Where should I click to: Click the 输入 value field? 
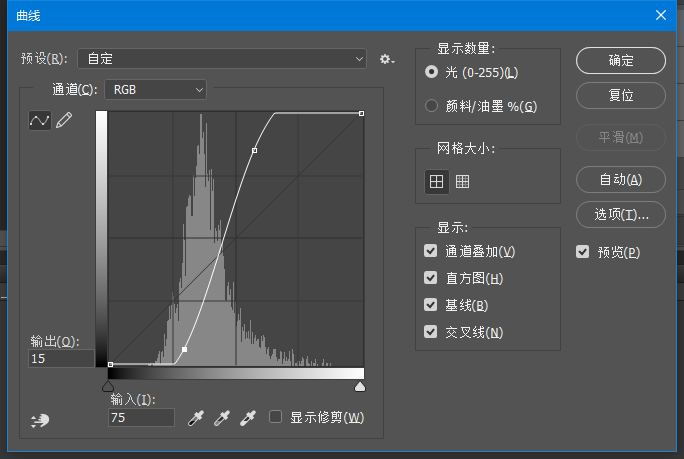pos(141,418)
